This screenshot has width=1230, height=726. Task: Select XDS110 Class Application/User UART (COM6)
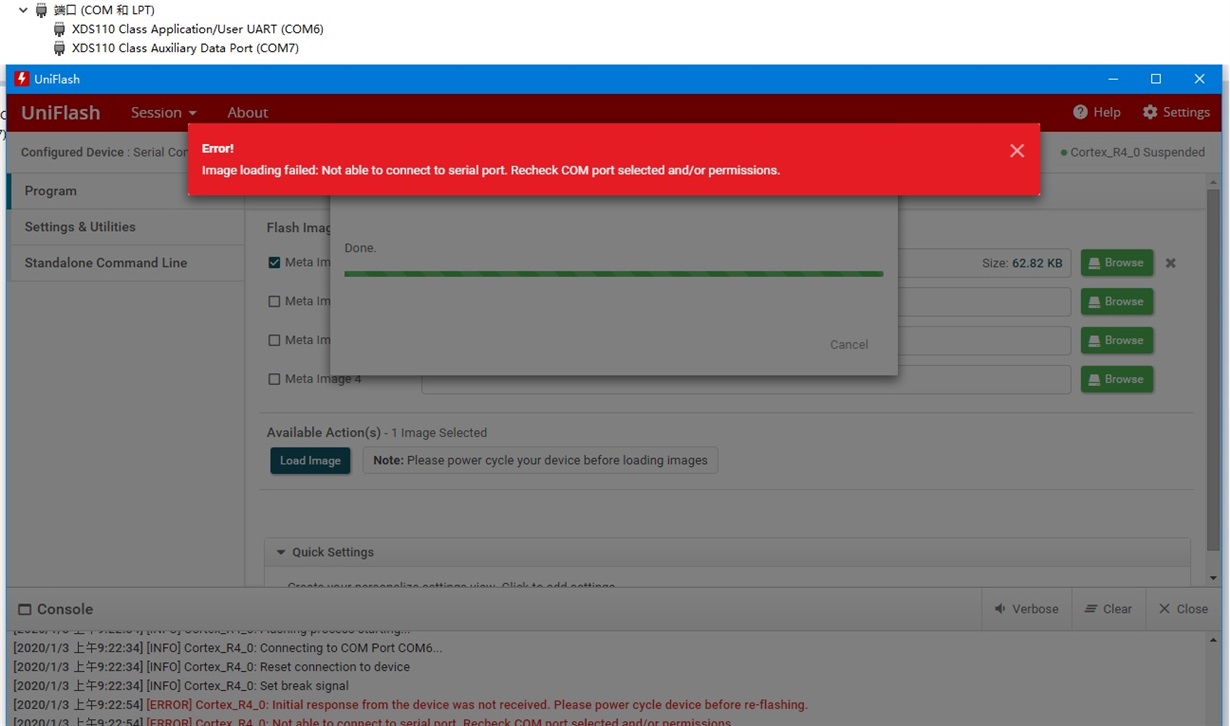coord(197,29)
